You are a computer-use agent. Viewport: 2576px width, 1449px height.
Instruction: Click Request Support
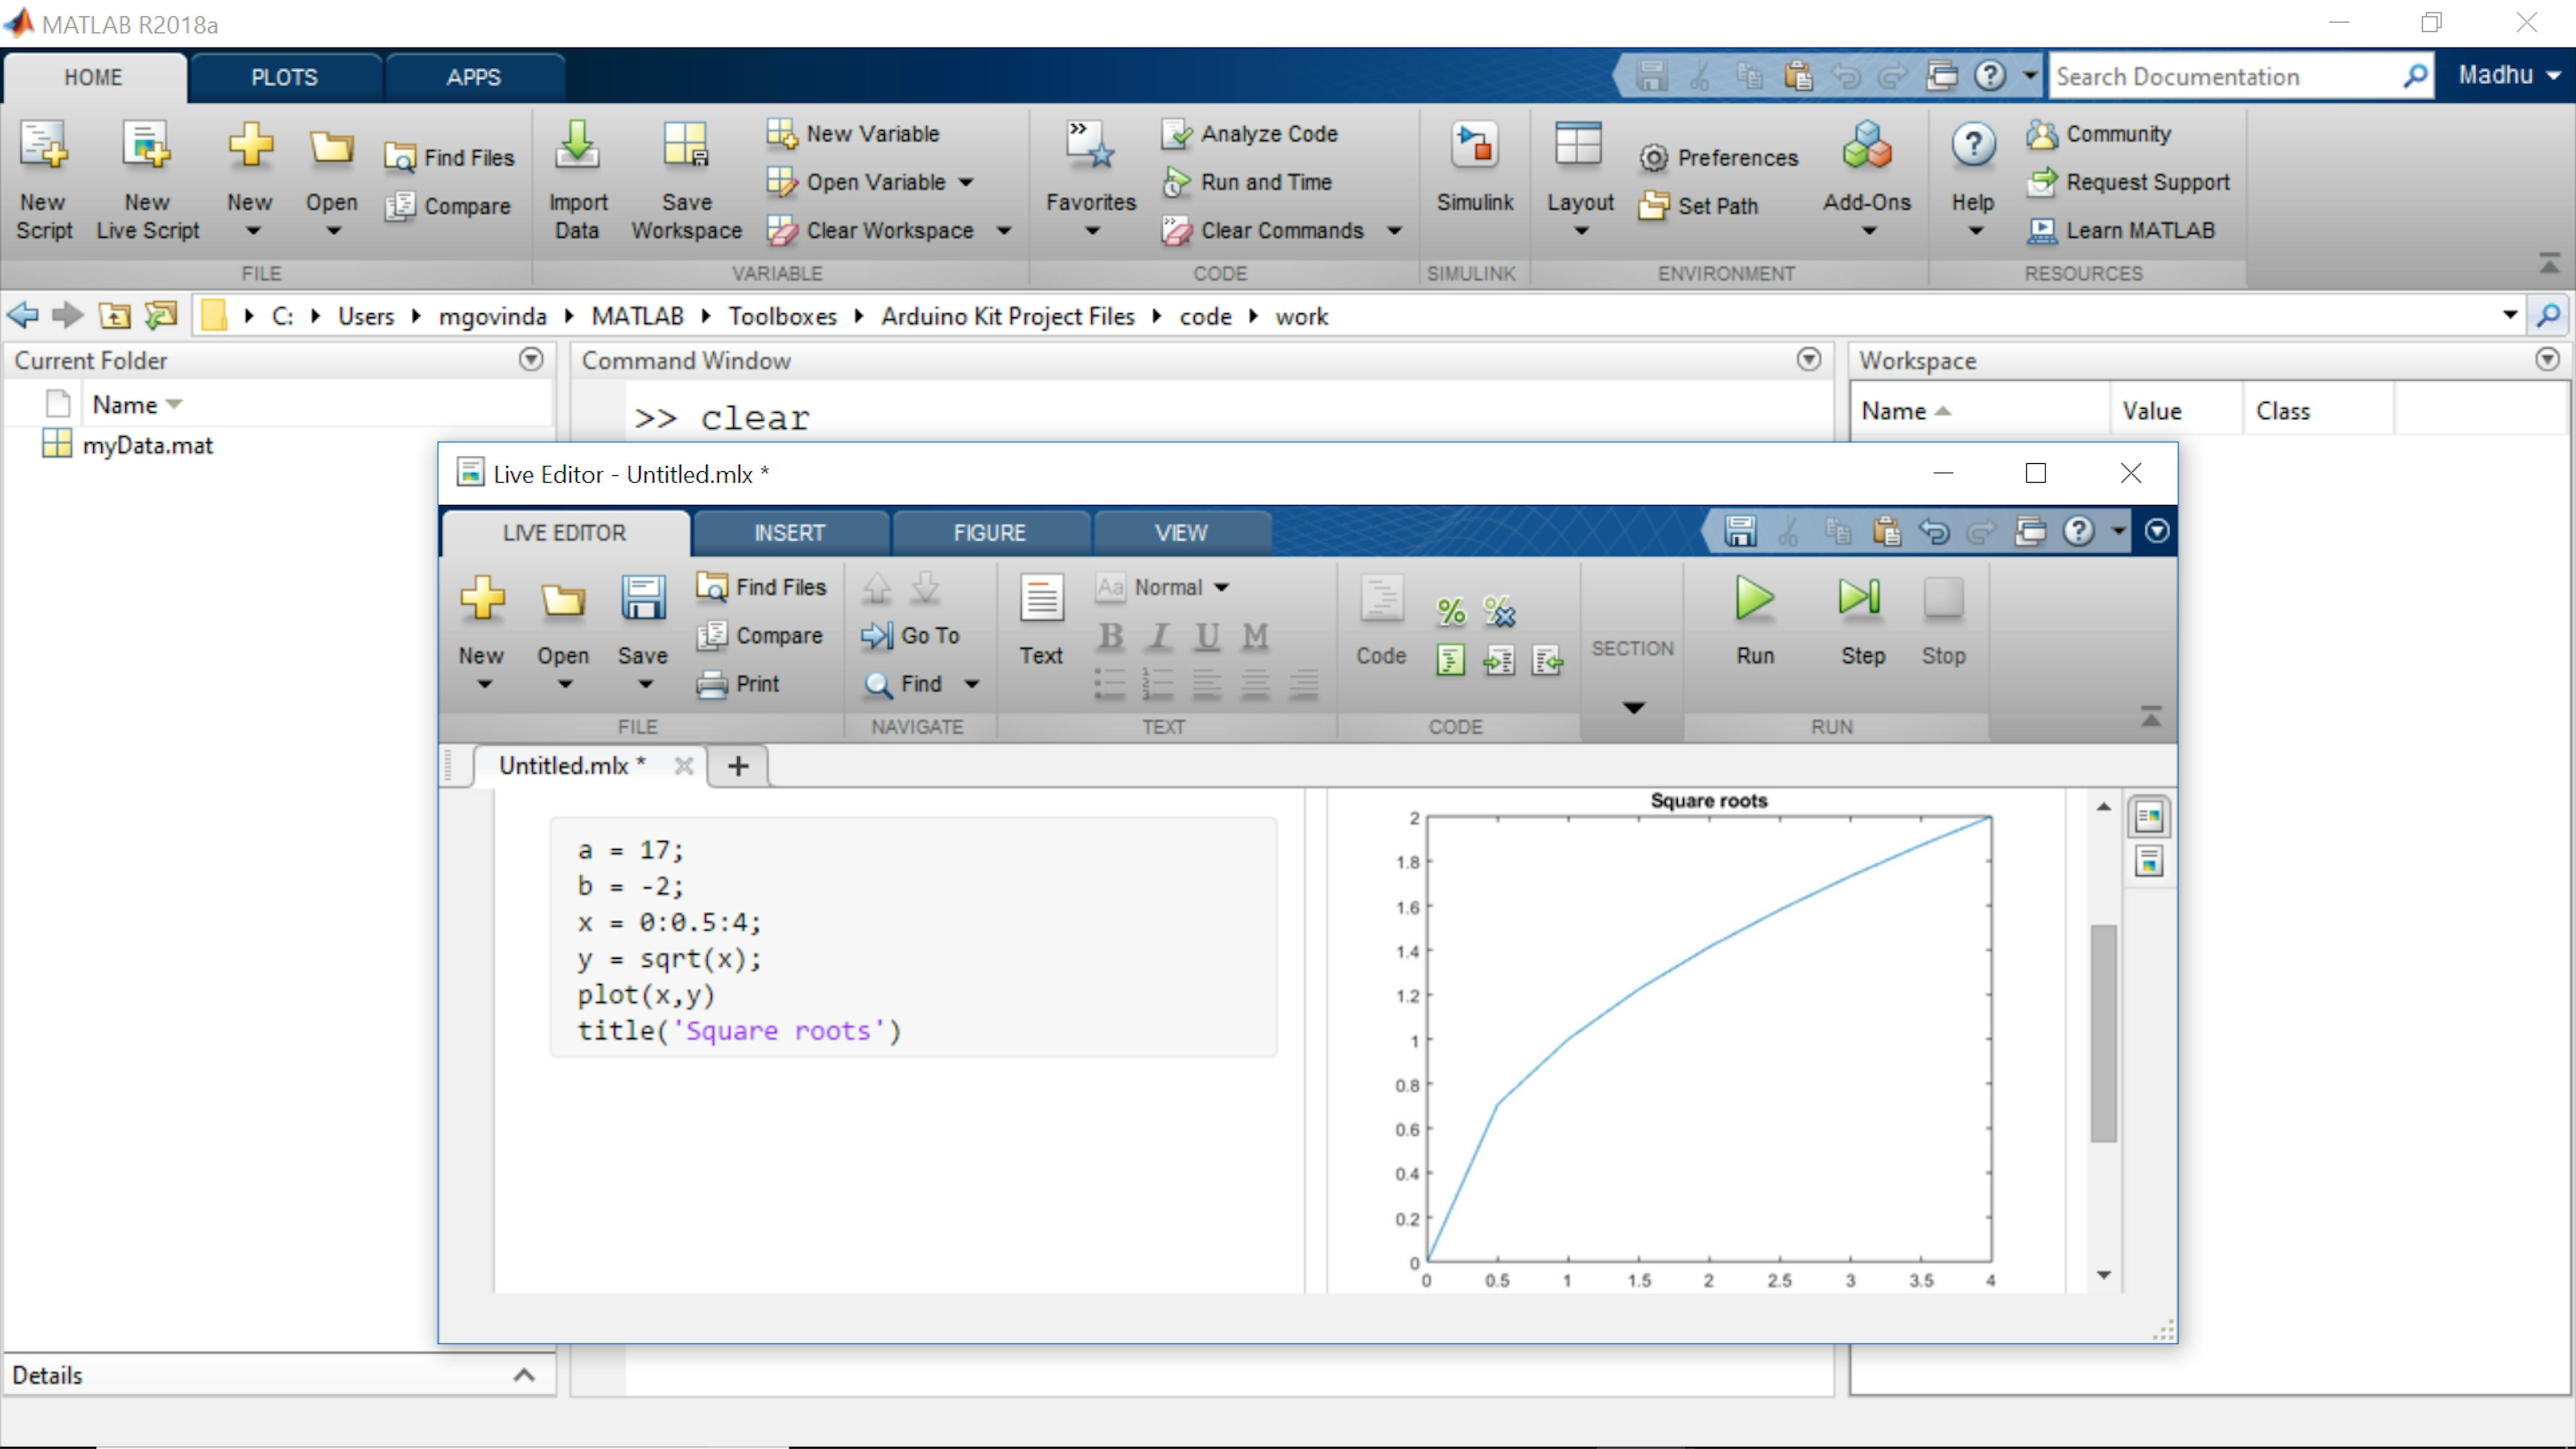[2128, 182]
